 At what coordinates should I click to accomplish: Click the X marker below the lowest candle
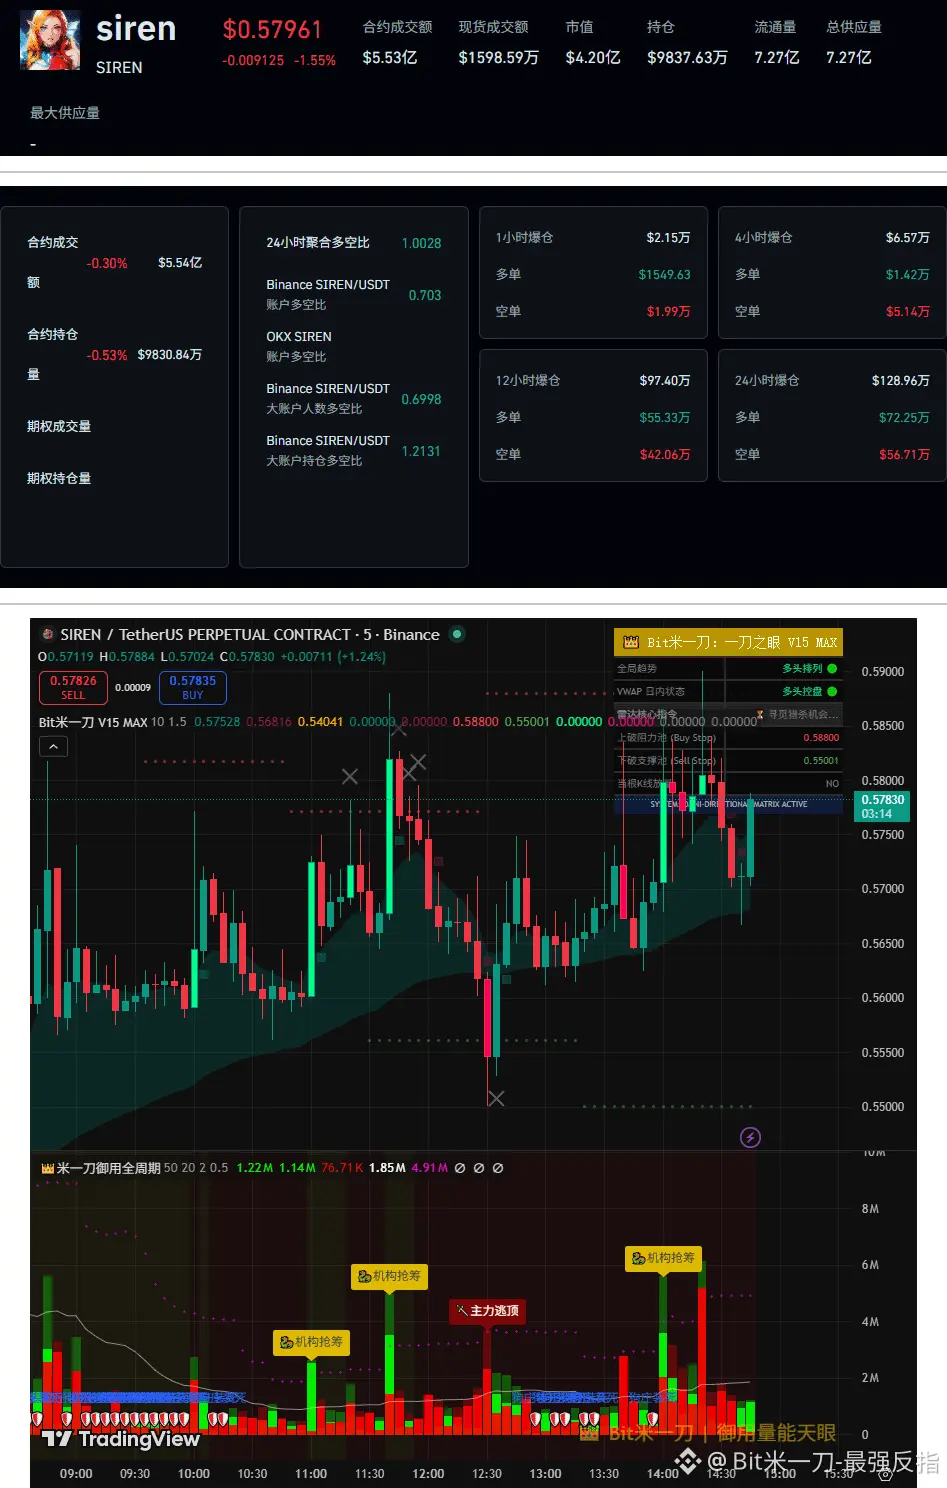[x=496, y=1098]
